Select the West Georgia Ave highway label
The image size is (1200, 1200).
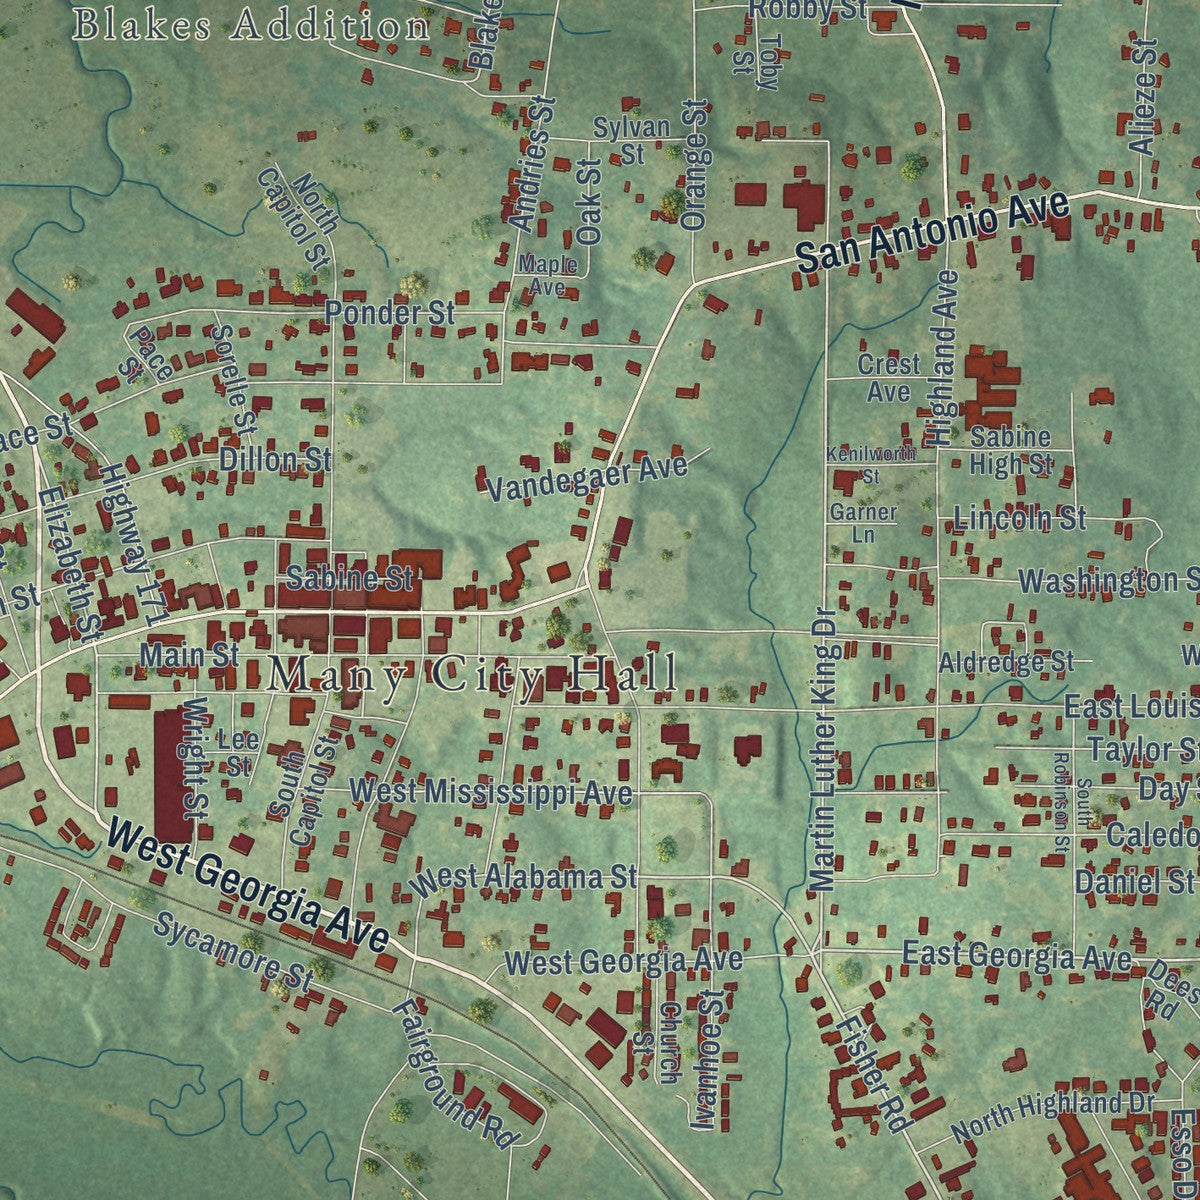pos(247,886)
